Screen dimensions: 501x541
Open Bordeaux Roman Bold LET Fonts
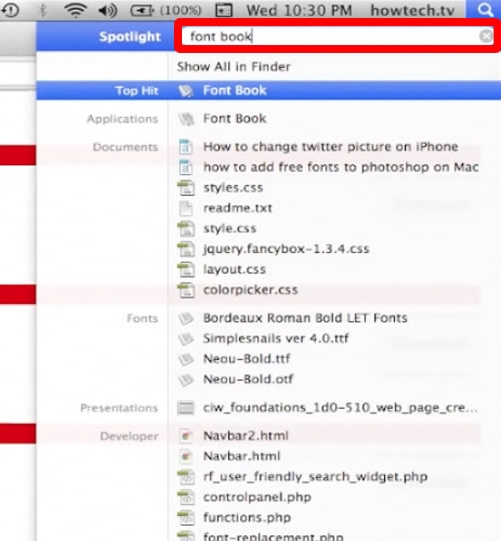point(305,318)
